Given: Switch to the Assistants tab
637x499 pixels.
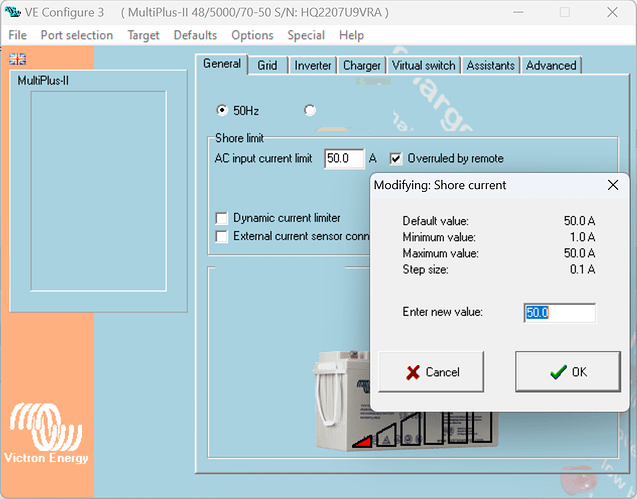Looking at the screenshot, I should pyautogui.click(x=490, y=65).
